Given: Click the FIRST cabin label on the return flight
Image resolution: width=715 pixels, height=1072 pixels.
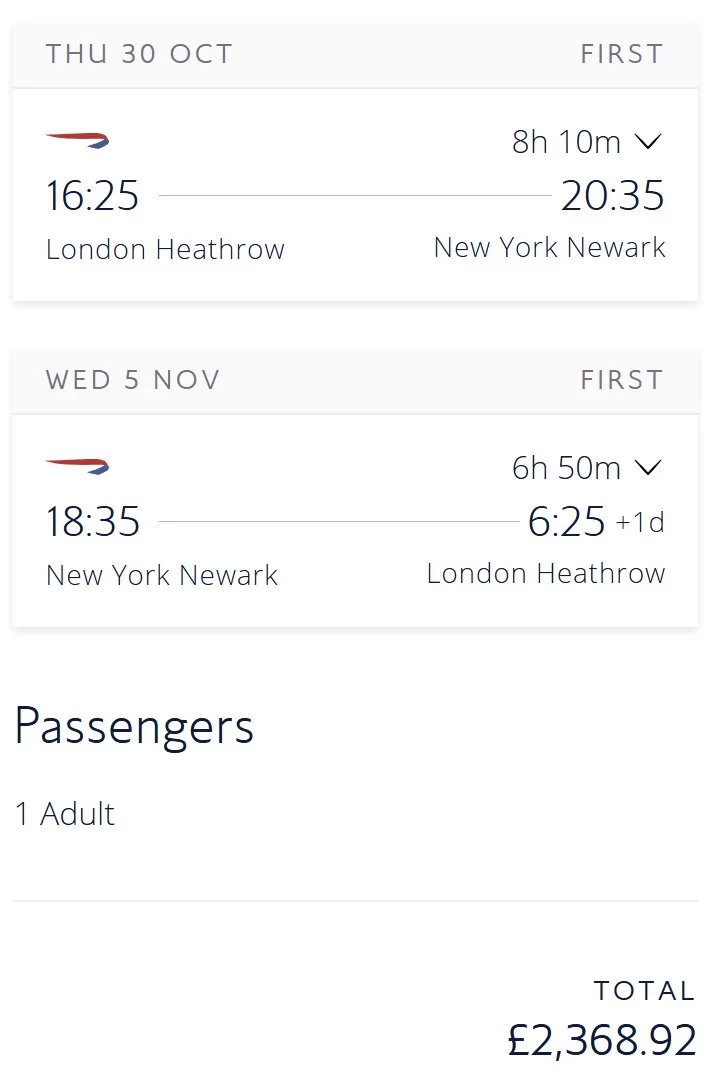Looking at the screenshot, I should coord(622,379).
